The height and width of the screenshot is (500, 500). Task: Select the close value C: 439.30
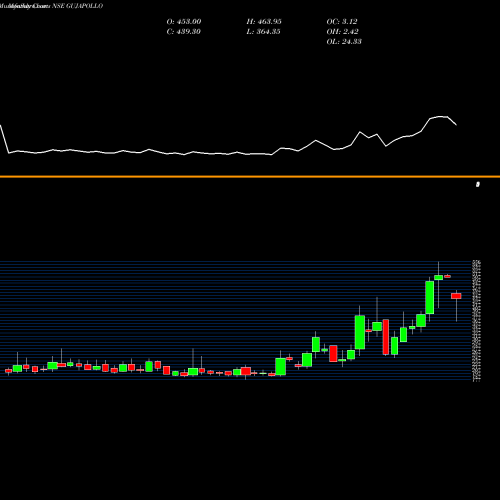(x=183, y=31)
